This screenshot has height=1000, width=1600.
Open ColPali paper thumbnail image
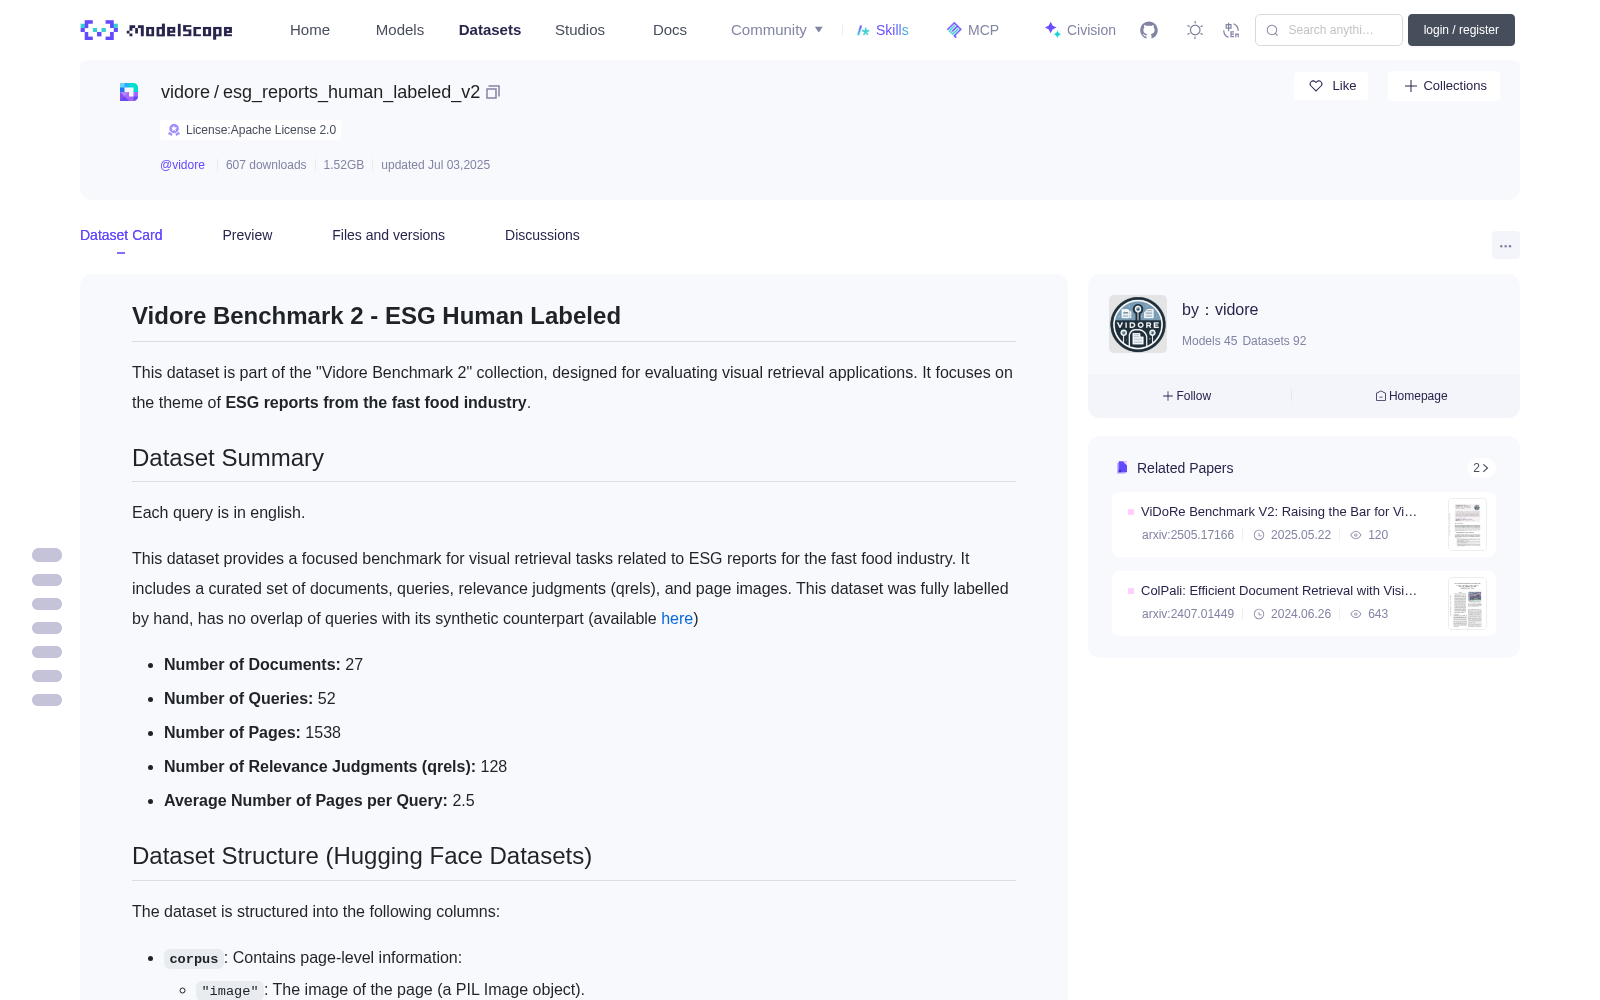click(x=1467, y=603)
